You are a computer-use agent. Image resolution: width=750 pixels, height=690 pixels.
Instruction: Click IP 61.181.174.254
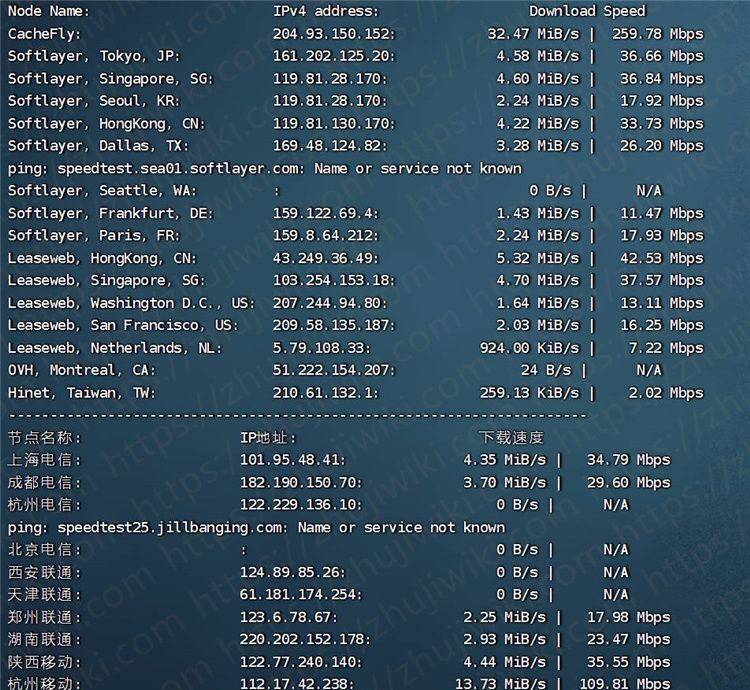301,595
